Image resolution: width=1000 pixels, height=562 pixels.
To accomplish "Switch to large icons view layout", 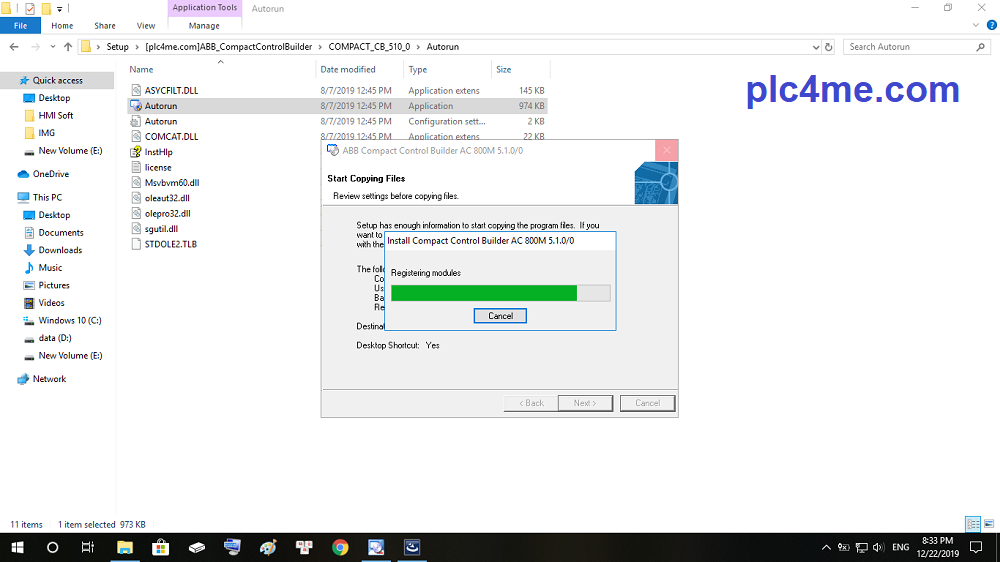I will 987,524.
